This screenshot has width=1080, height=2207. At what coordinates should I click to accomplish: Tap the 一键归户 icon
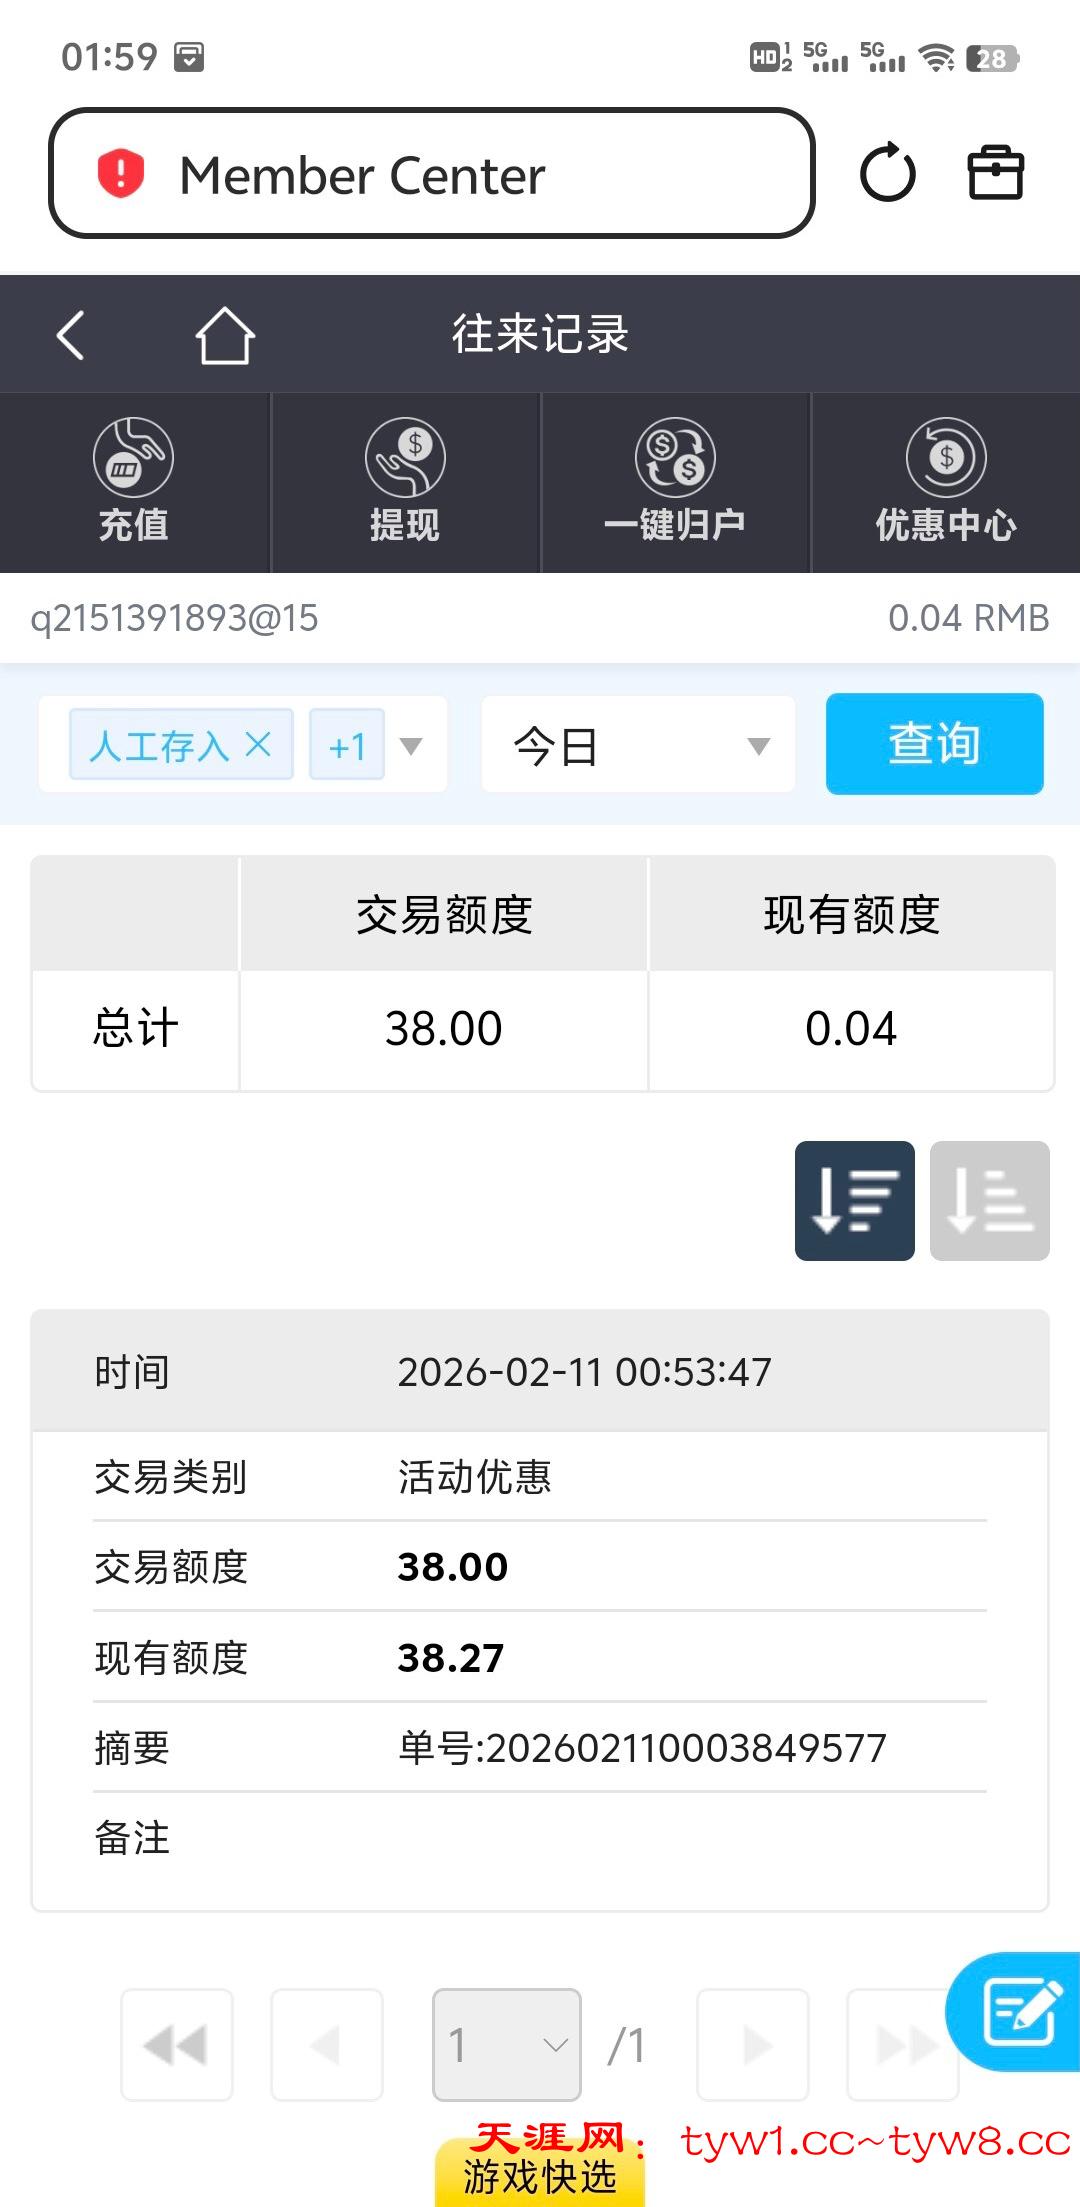coord(675,482)
